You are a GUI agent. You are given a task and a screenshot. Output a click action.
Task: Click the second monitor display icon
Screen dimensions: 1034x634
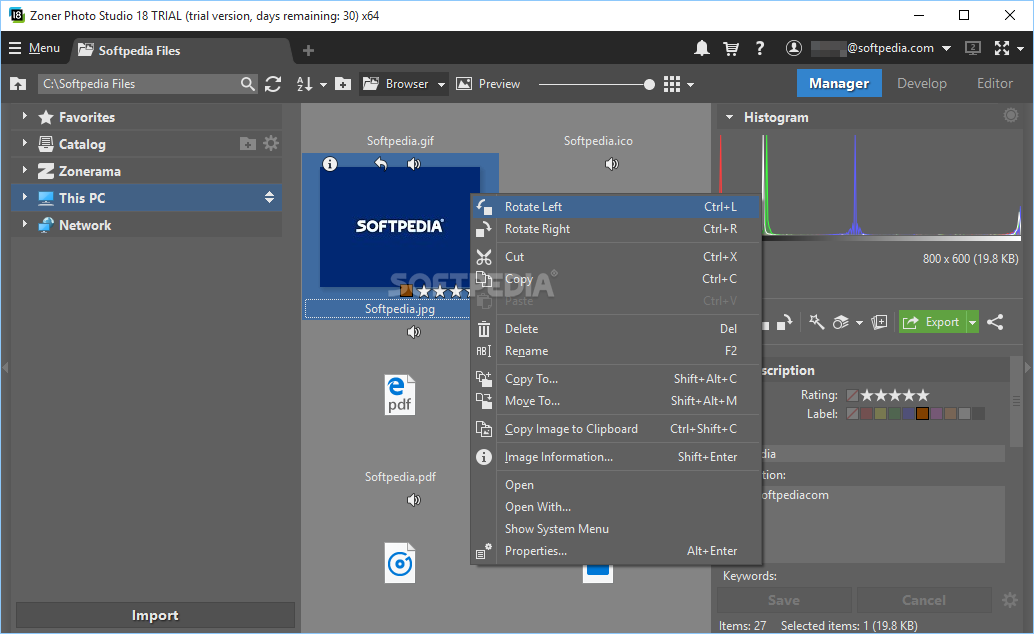[x=973, y=48]
